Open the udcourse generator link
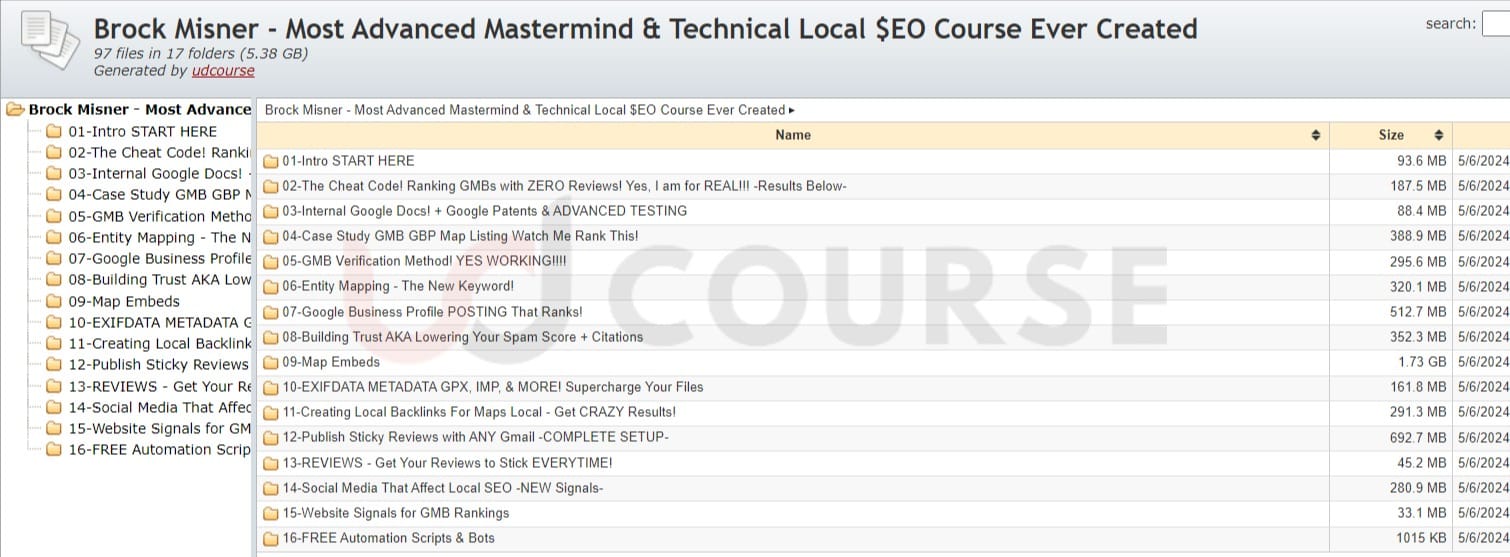 (223, 71)
